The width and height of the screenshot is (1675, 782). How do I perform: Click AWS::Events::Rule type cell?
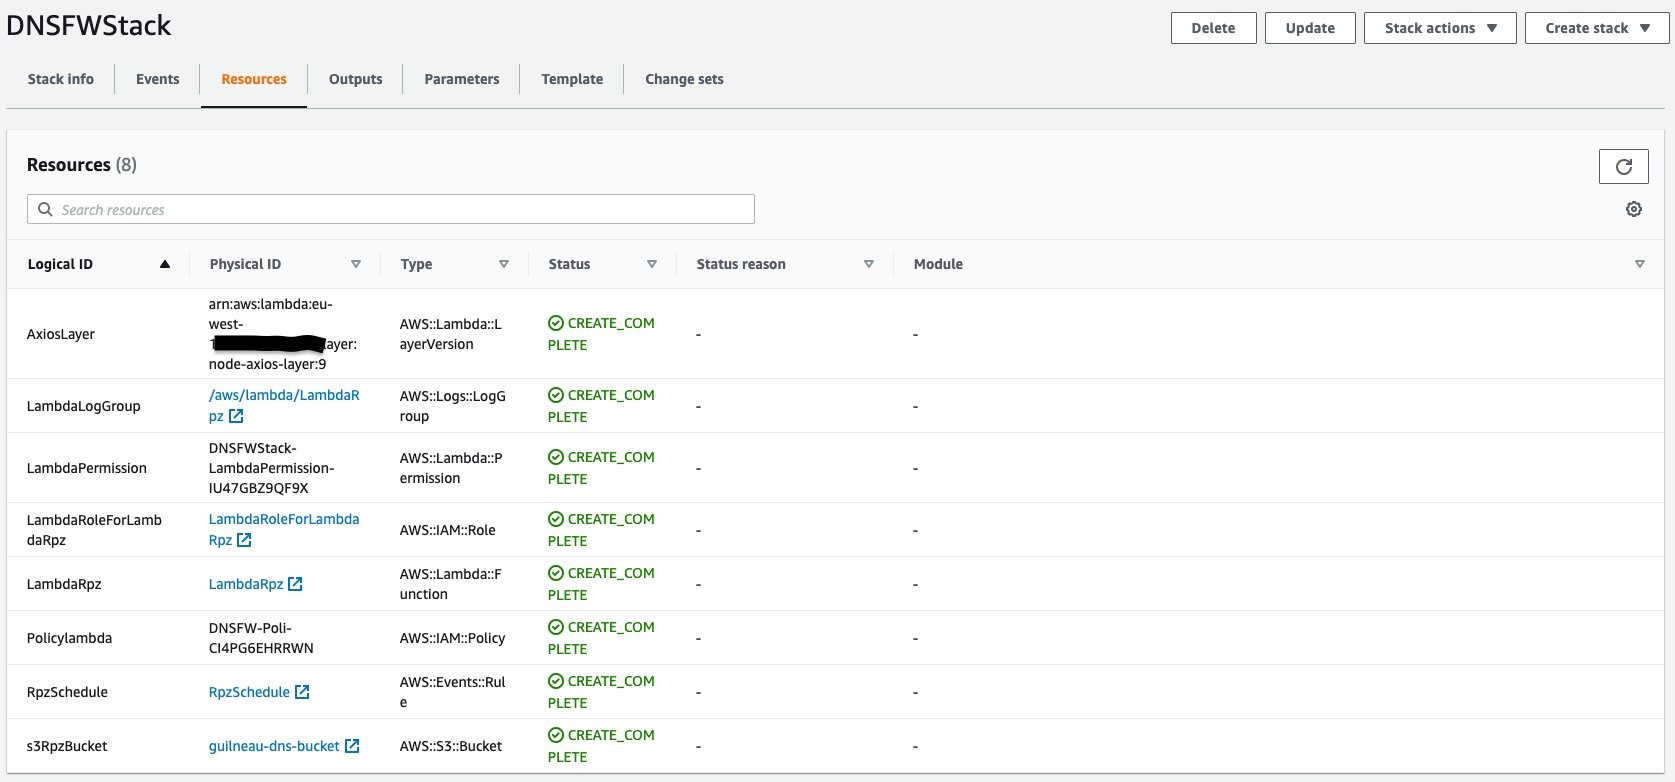coord(453,692)
